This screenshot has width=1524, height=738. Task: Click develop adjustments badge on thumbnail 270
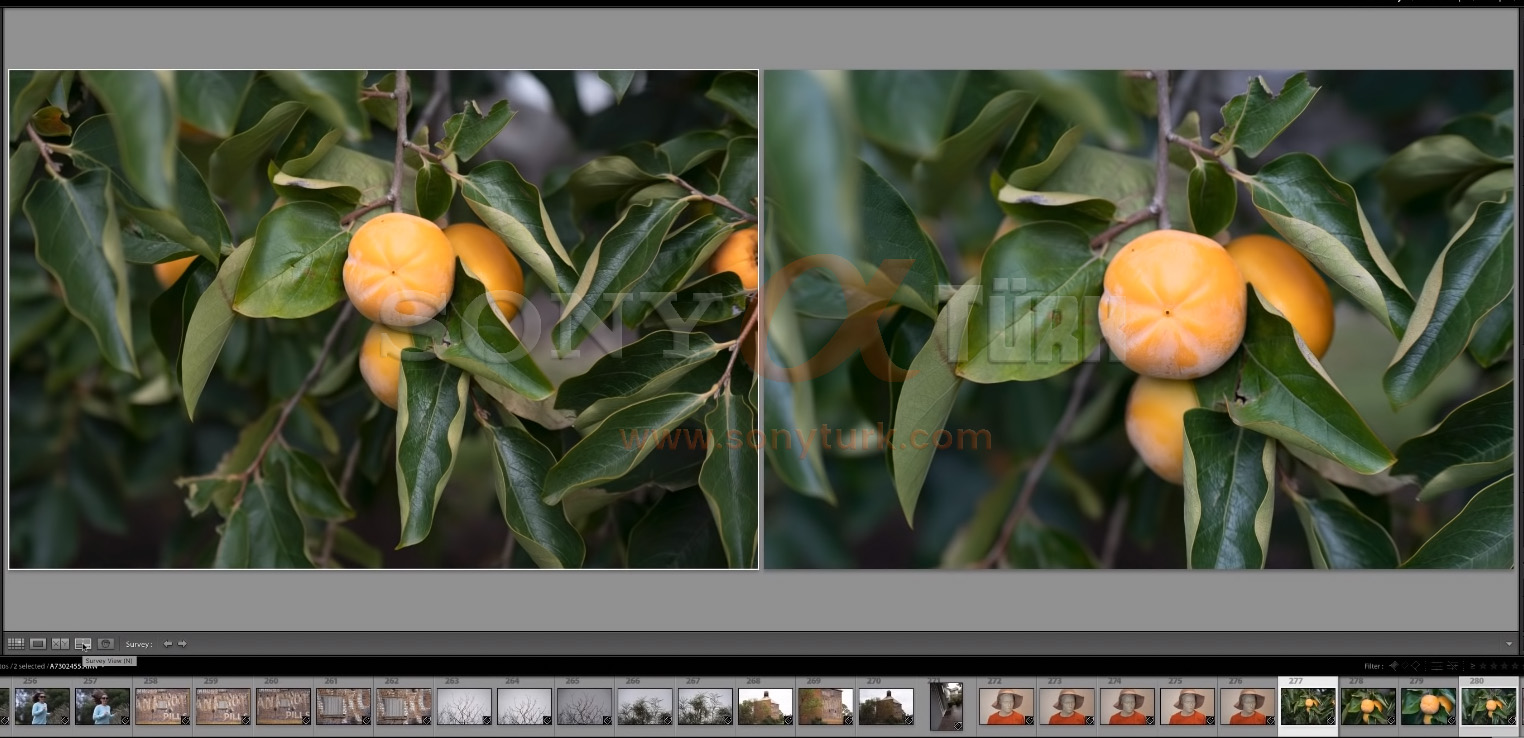coord(908,720)
